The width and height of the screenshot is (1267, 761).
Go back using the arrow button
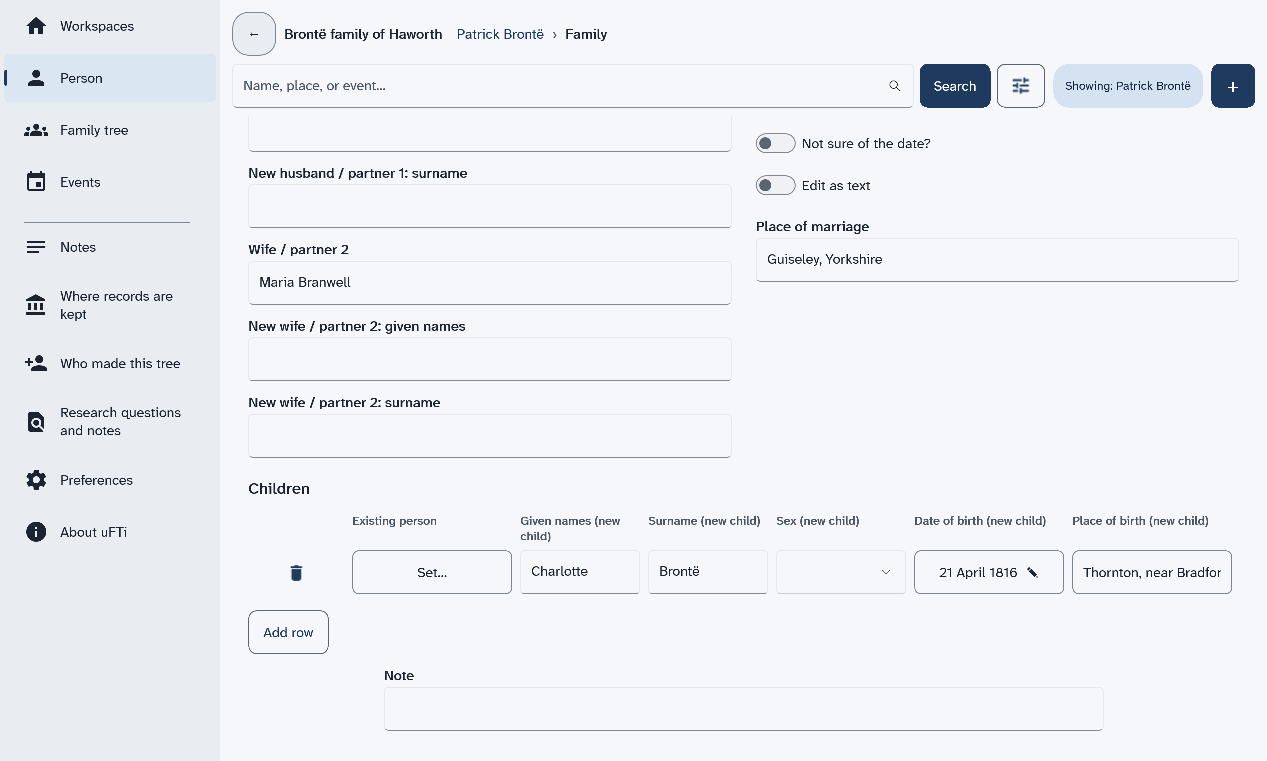click(254, 34)
